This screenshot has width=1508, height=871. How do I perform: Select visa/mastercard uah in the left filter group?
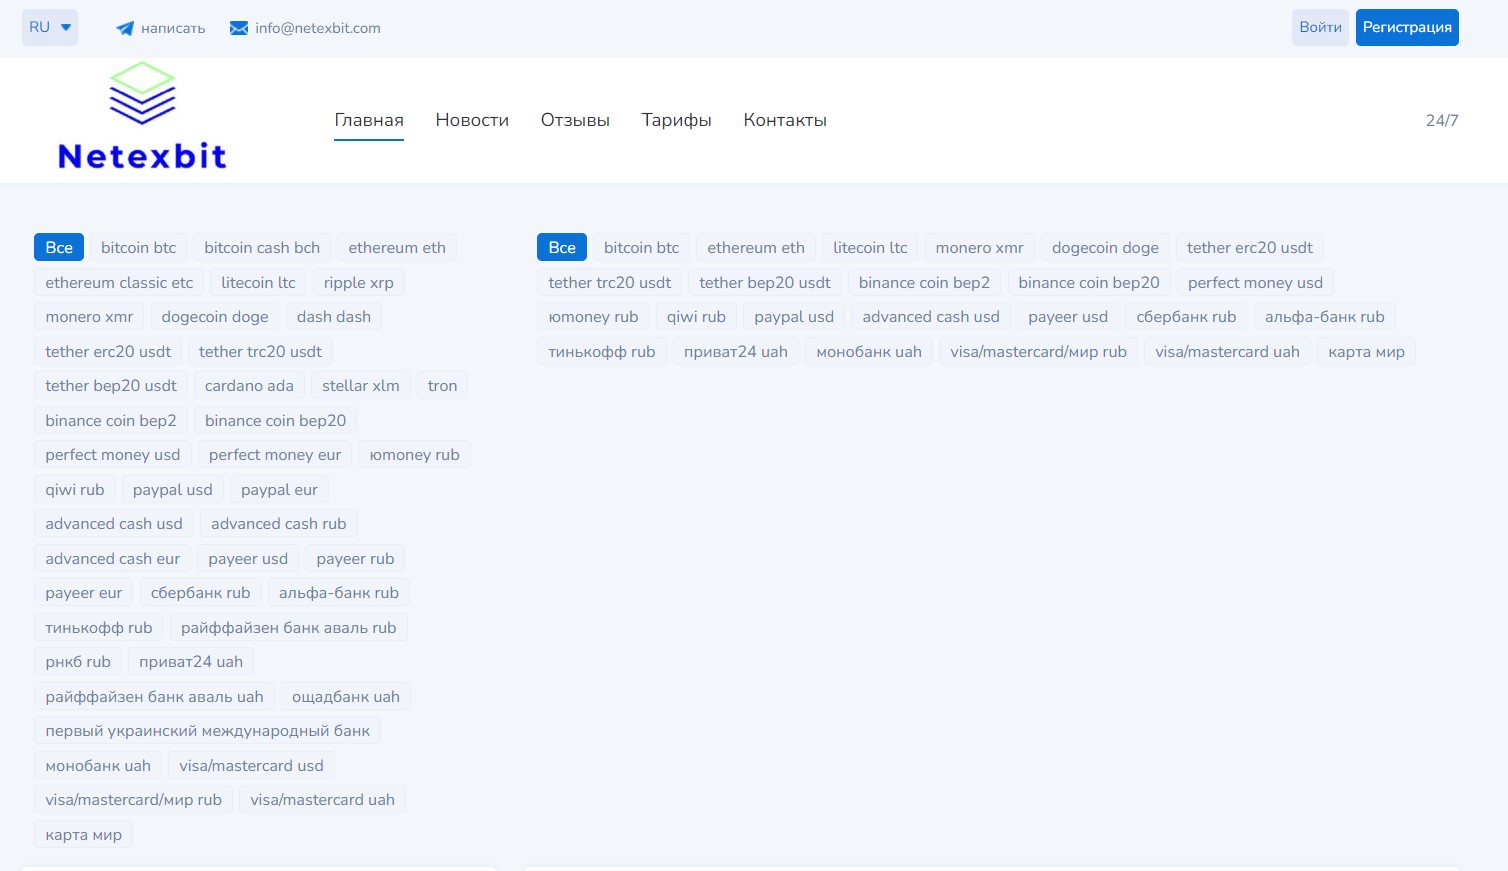[322, 800]
